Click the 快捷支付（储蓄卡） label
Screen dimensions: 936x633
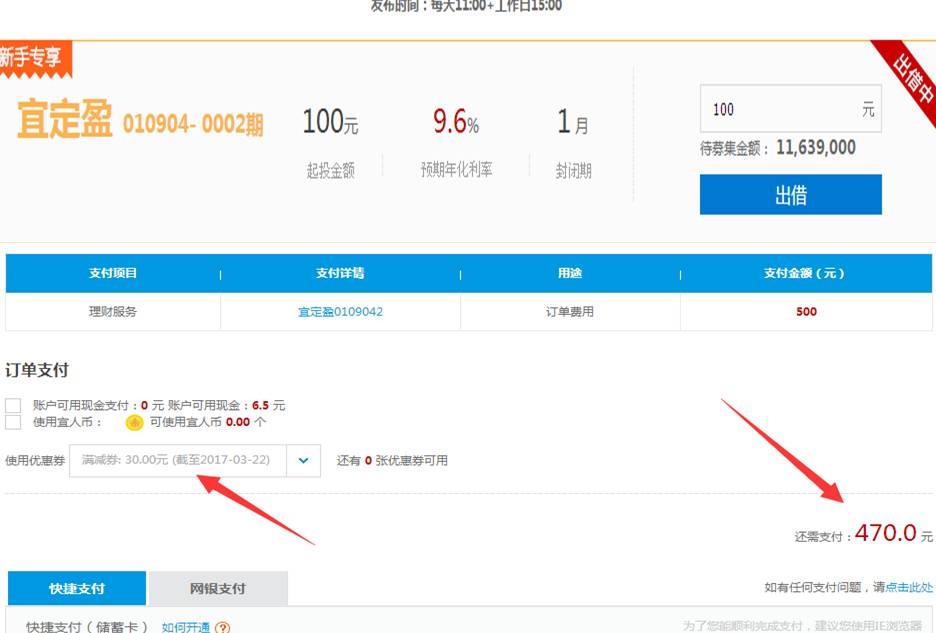pyautogui.click(x=87, y=627)
